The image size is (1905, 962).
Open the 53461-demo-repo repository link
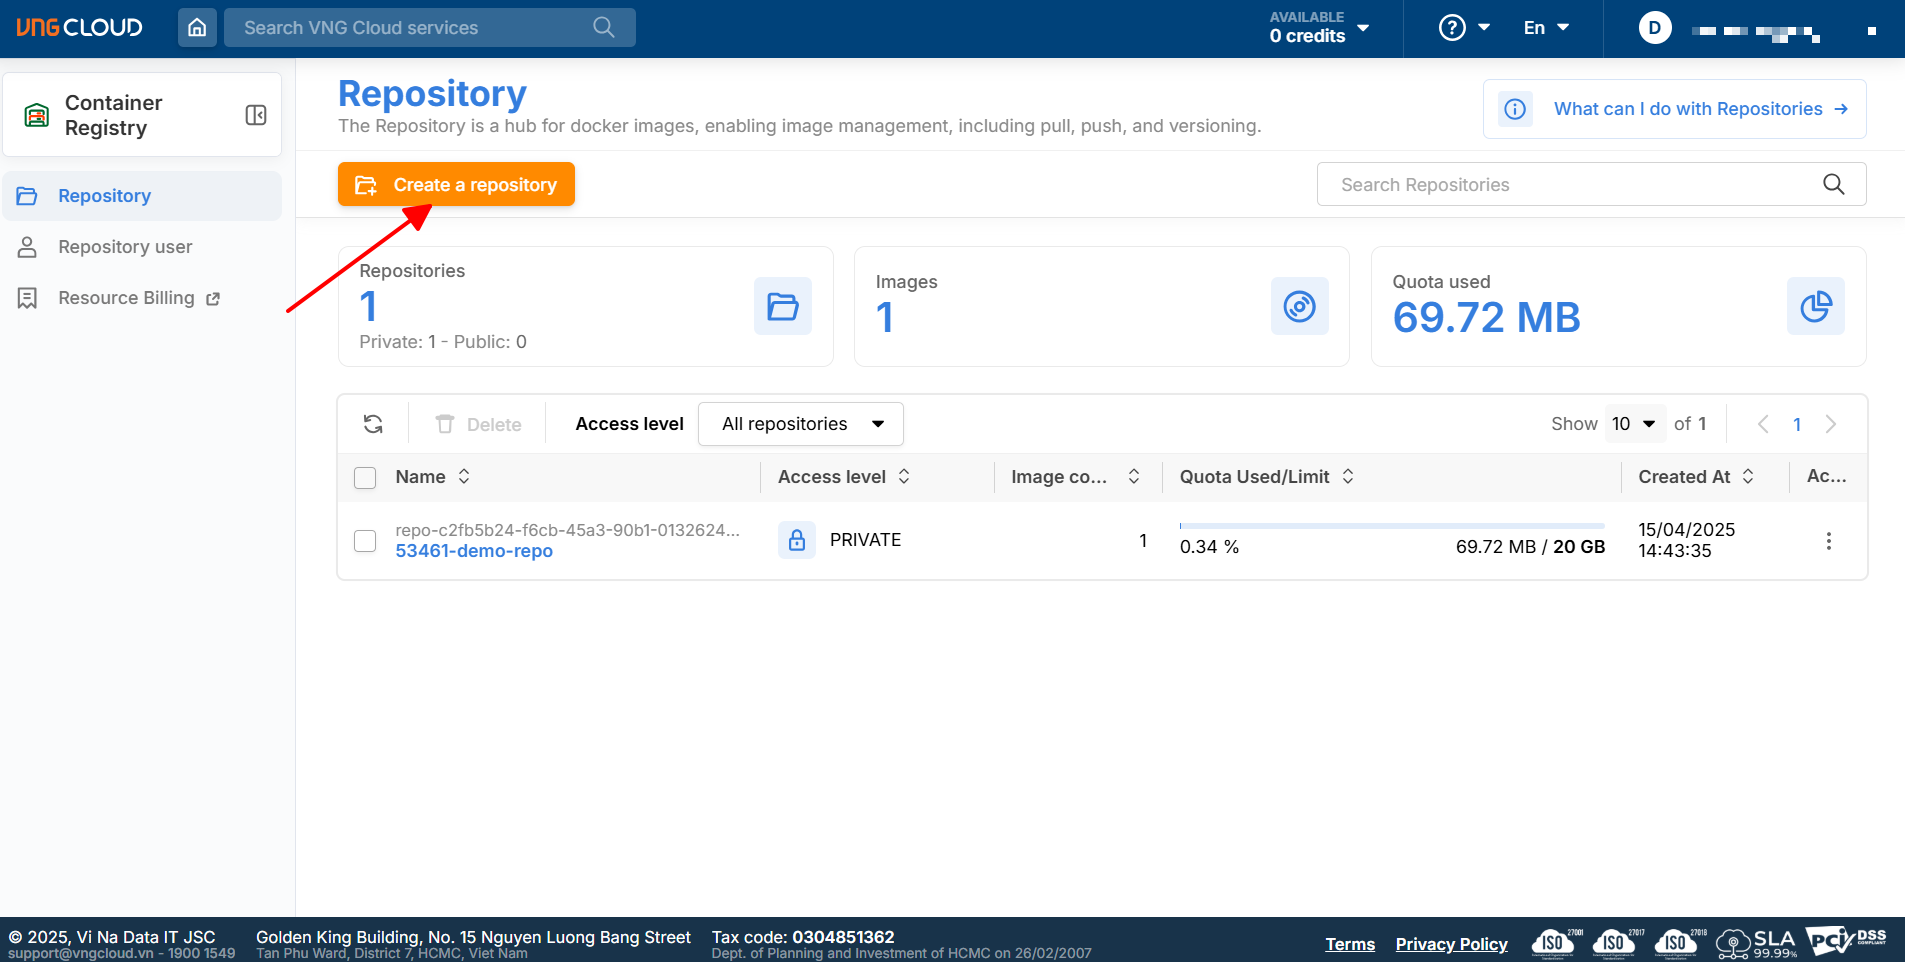tap(474, 551)
